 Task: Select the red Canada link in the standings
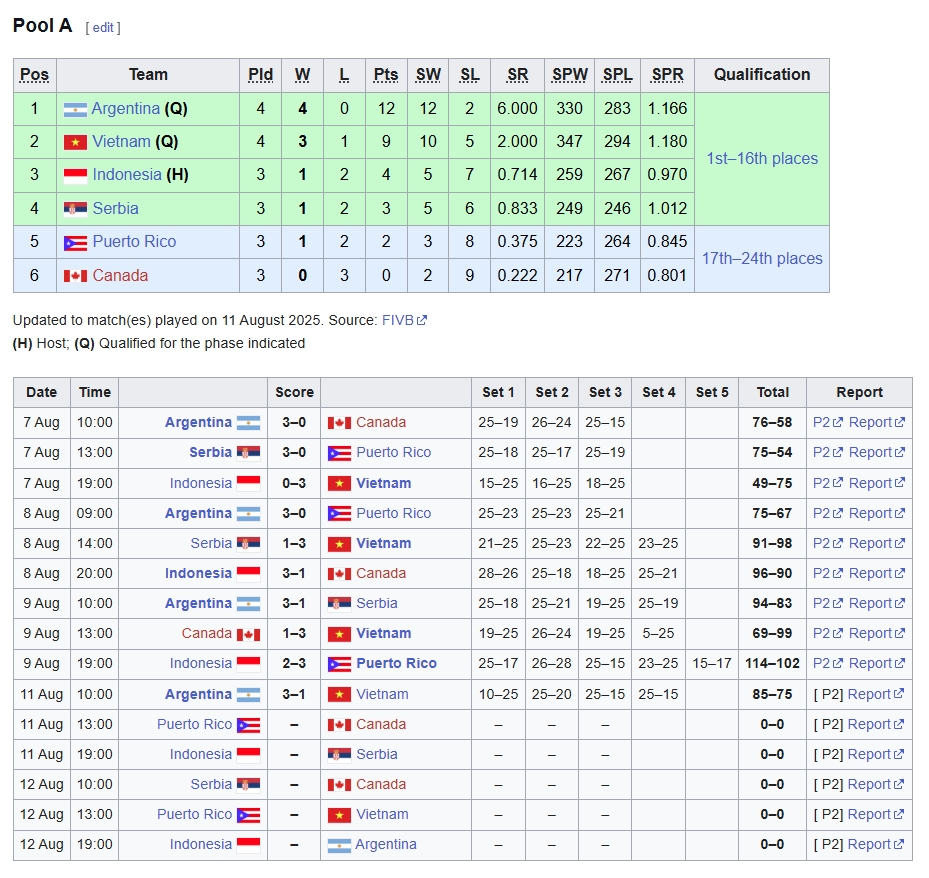[x=120, y=276]
